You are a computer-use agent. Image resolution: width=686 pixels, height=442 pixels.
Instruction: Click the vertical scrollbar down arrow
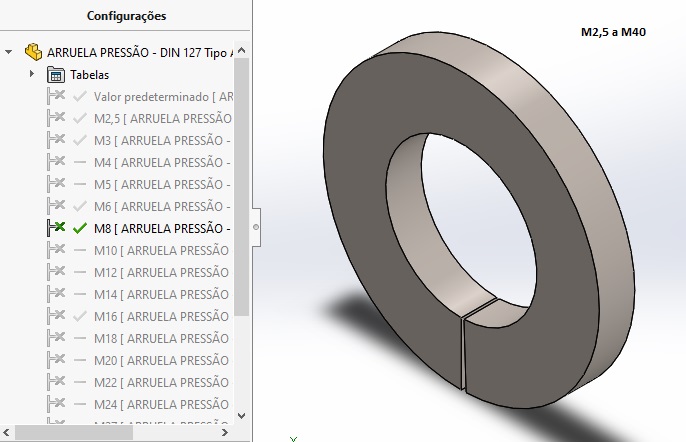click(242, 415)
